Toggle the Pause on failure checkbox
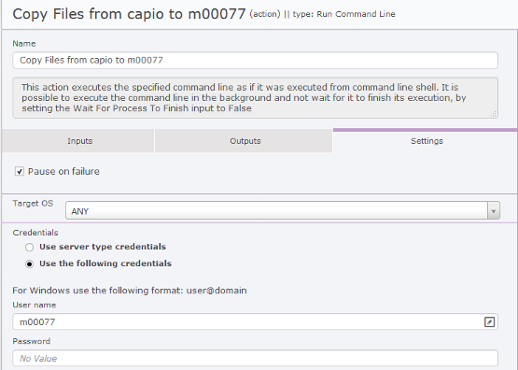The width and height of the screenshot is (518, 370). tap(19, 172)
